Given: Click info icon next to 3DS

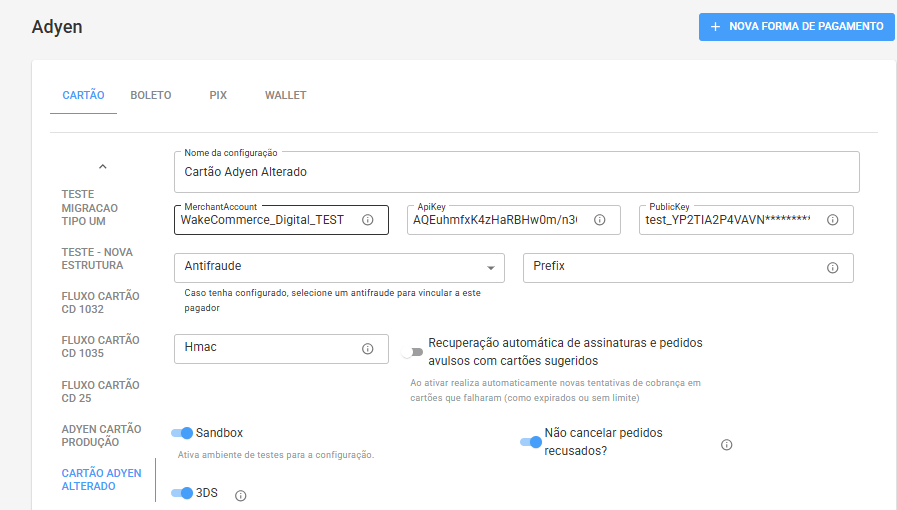Looking at the screenshot, I should tap(241, 496).
